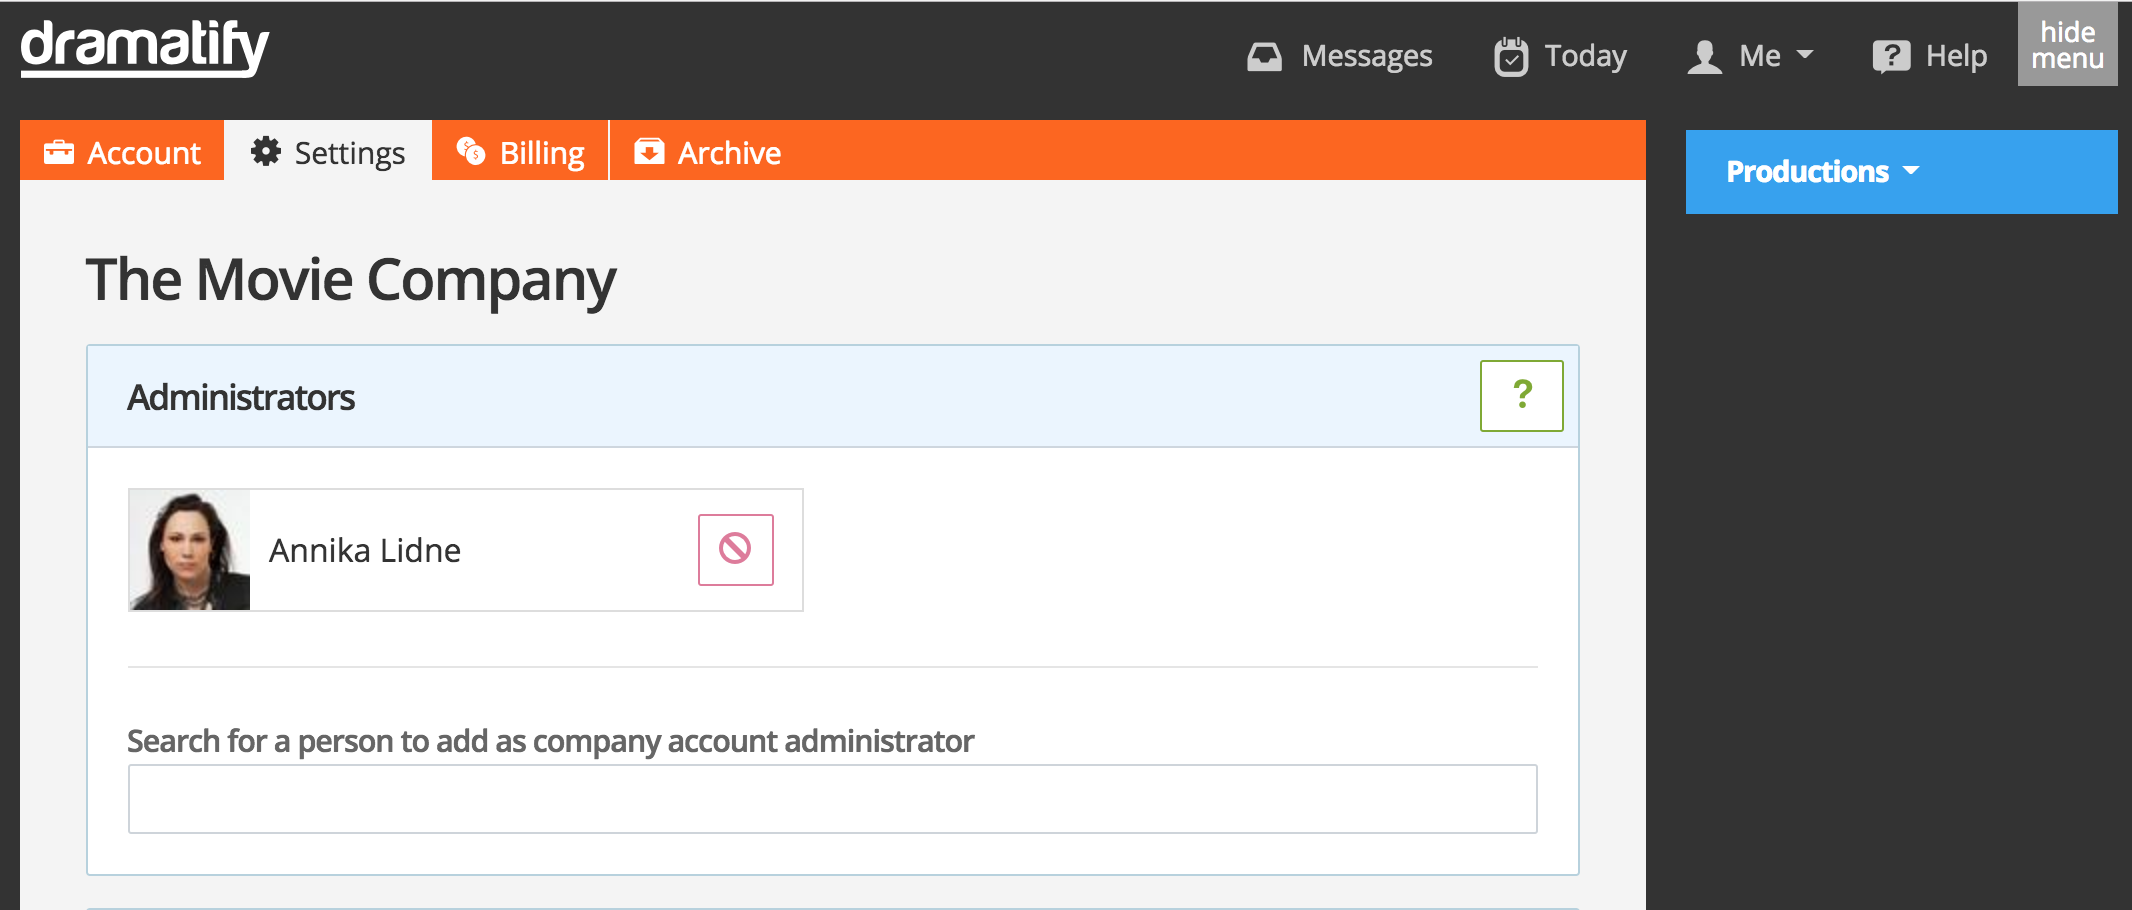Click the dramatify logo
Screen dimensions: 2132x910
tap(145, 48)
